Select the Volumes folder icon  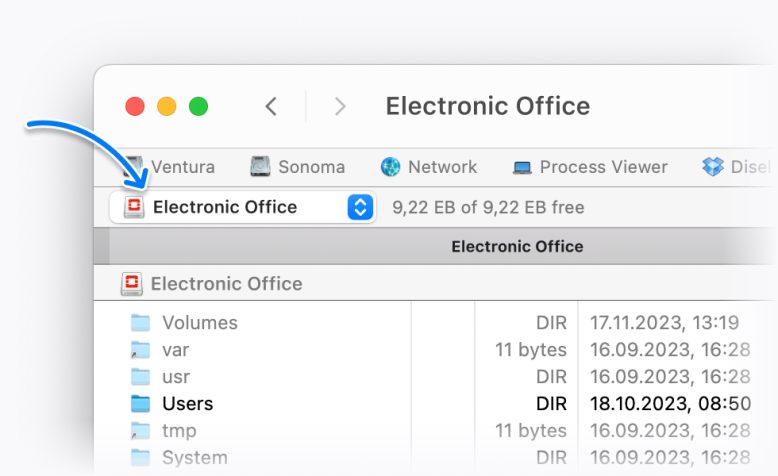(141, 323)
